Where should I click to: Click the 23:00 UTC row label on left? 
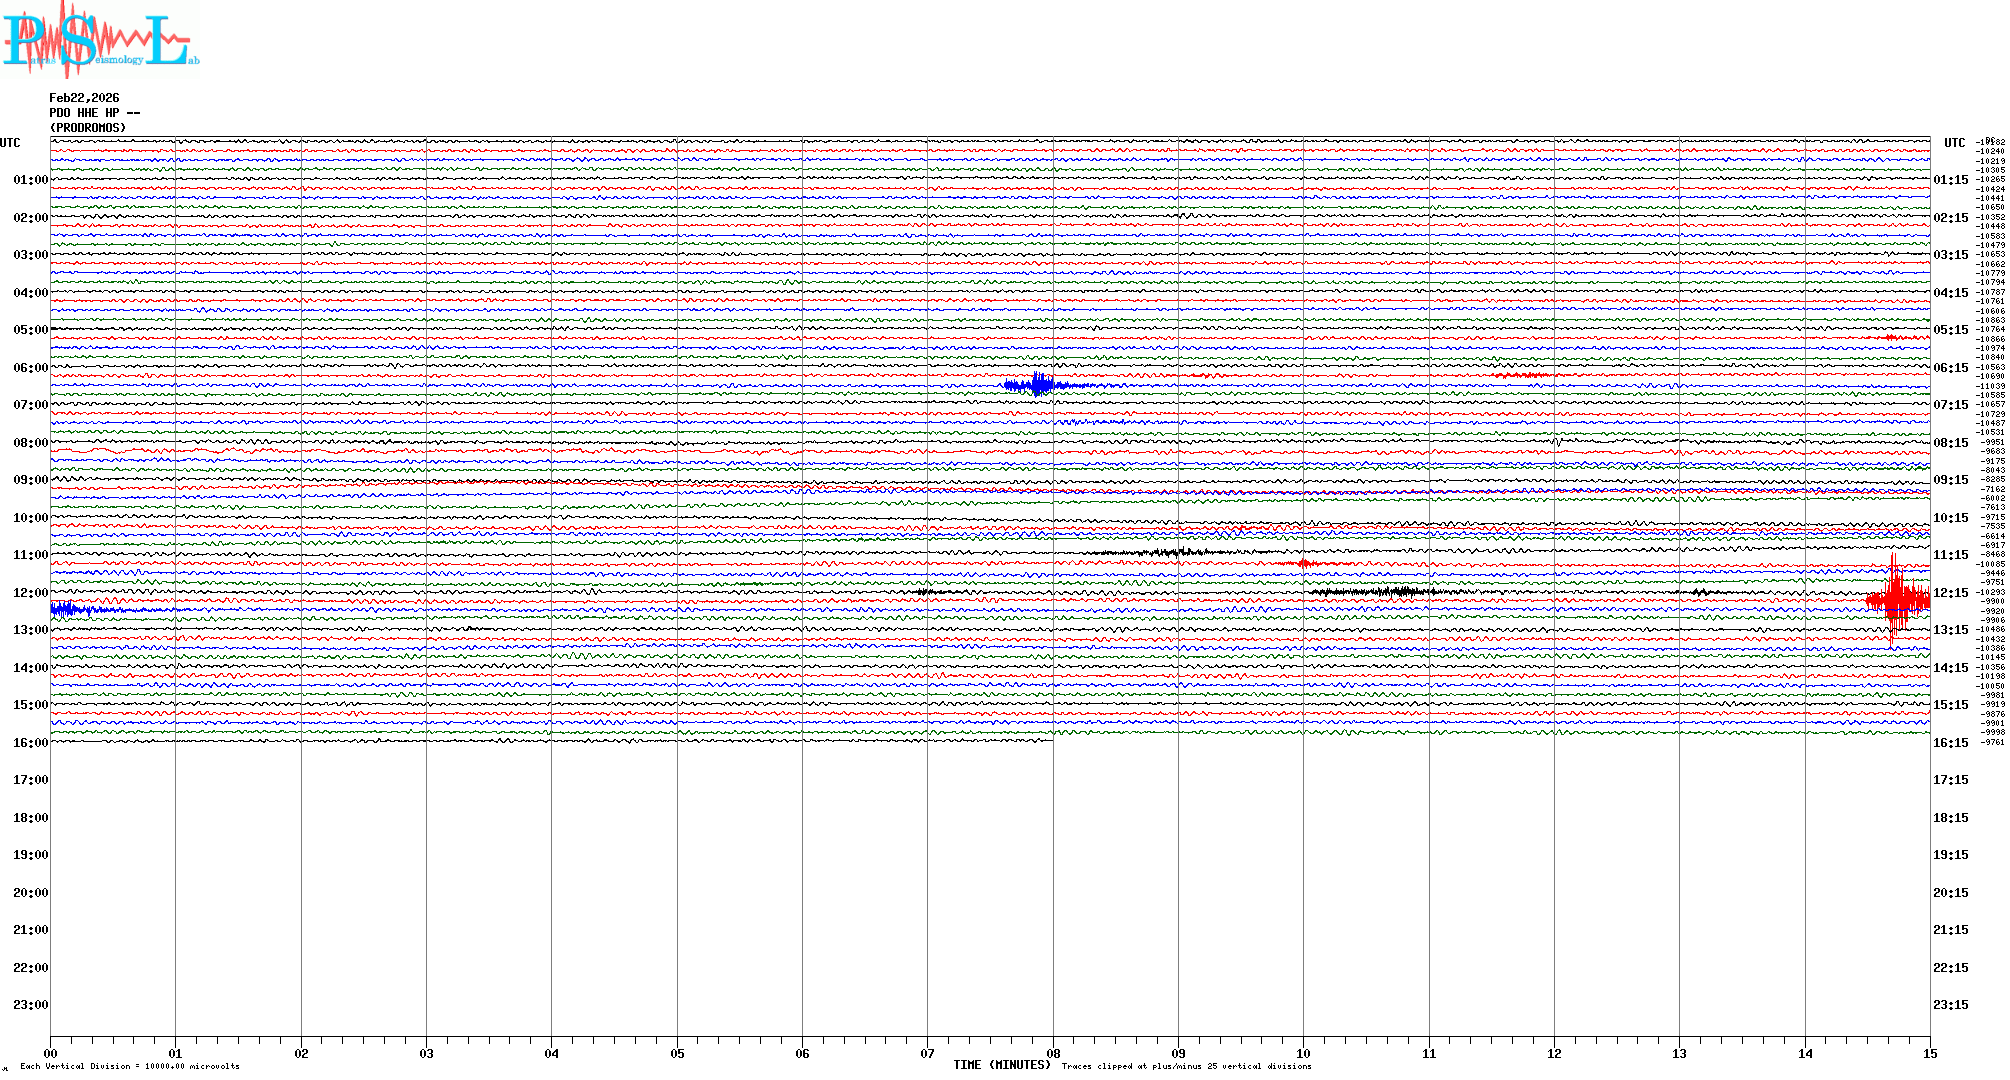pos(30,1005)
